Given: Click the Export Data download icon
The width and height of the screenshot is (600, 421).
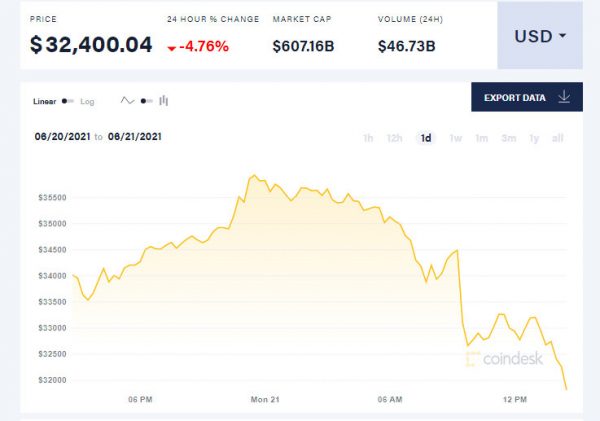Looking at the screenshot, I should [x=564, y=98].
